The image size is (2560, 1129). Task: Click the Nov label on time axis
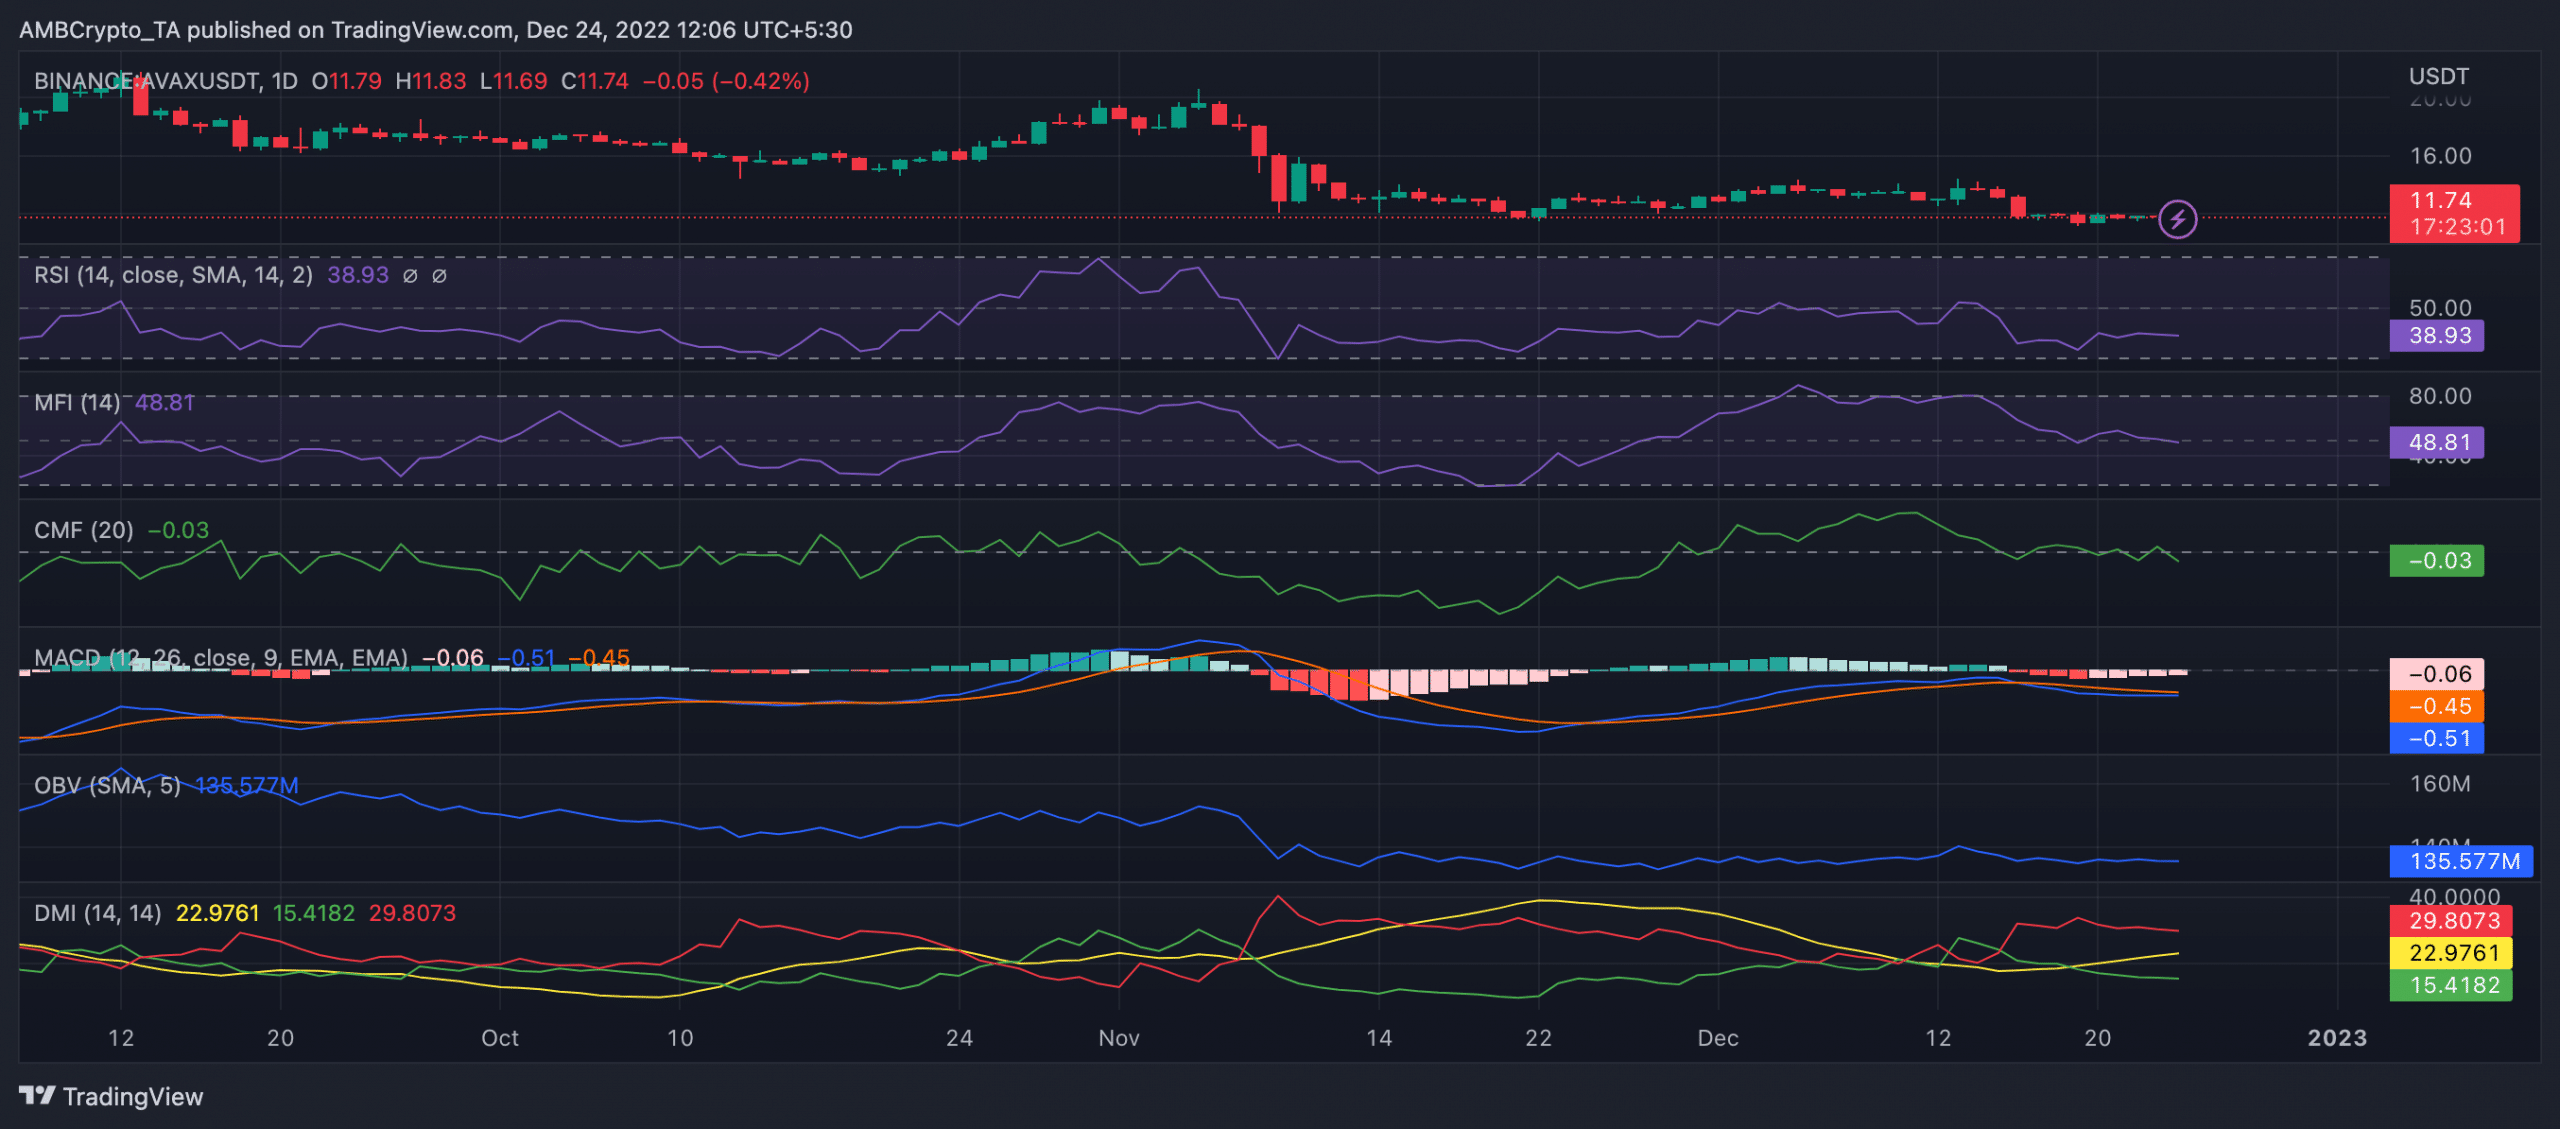1119,1038
